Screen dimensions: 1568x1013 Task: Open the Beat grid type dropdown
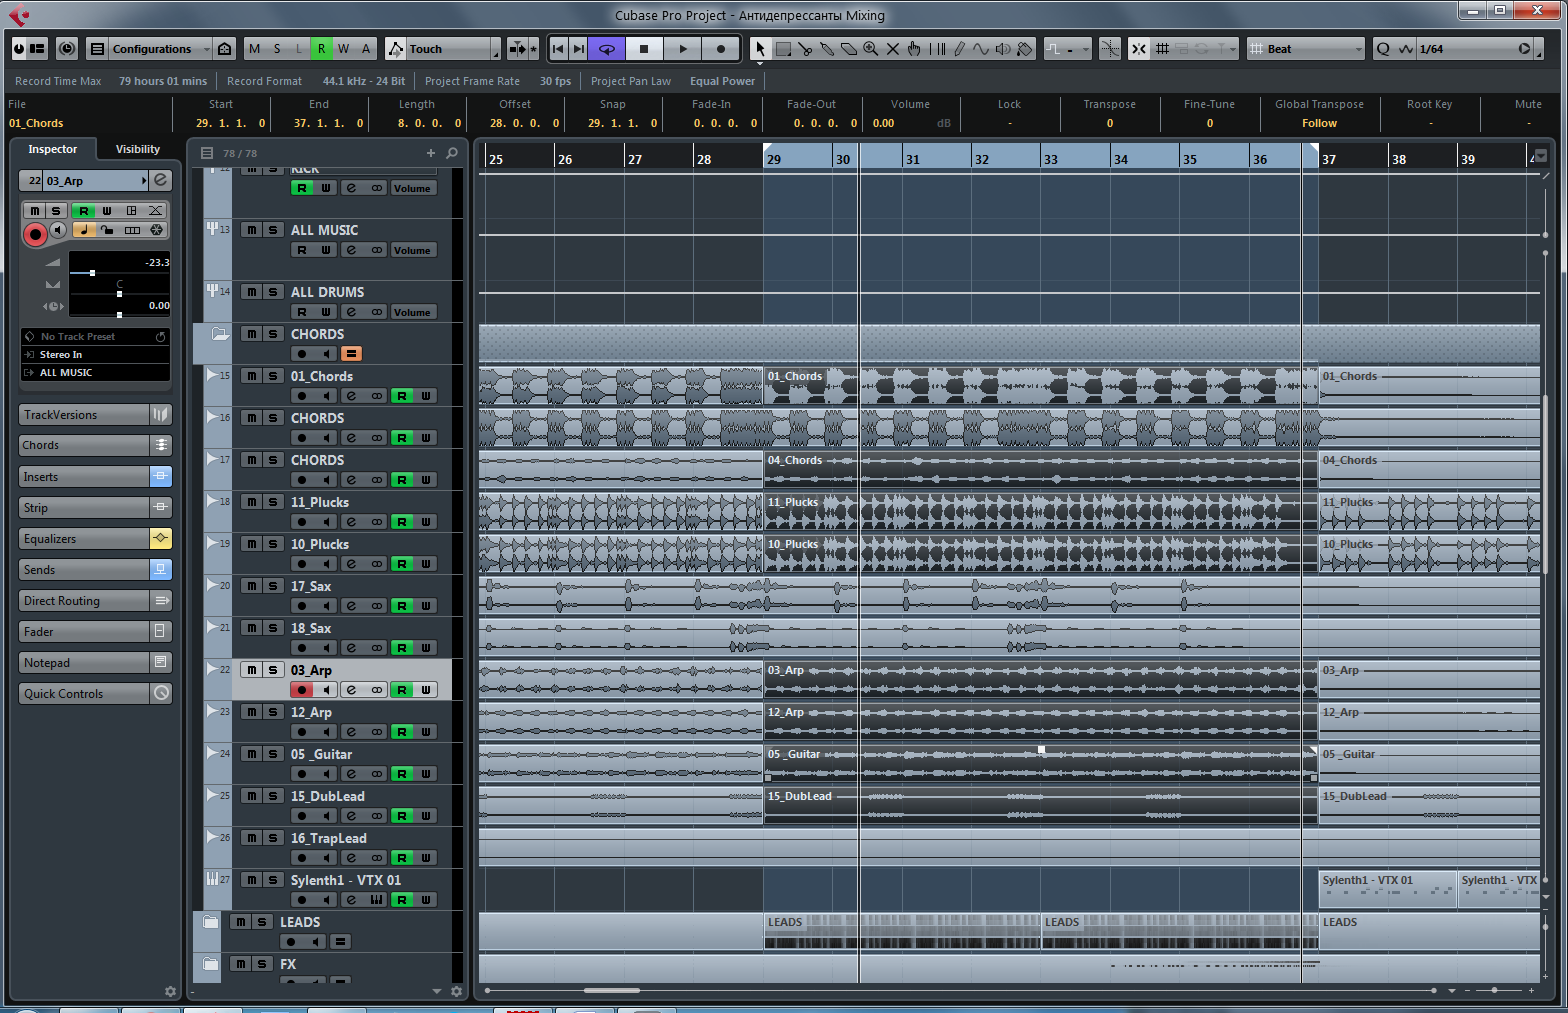pos(1306,48)
